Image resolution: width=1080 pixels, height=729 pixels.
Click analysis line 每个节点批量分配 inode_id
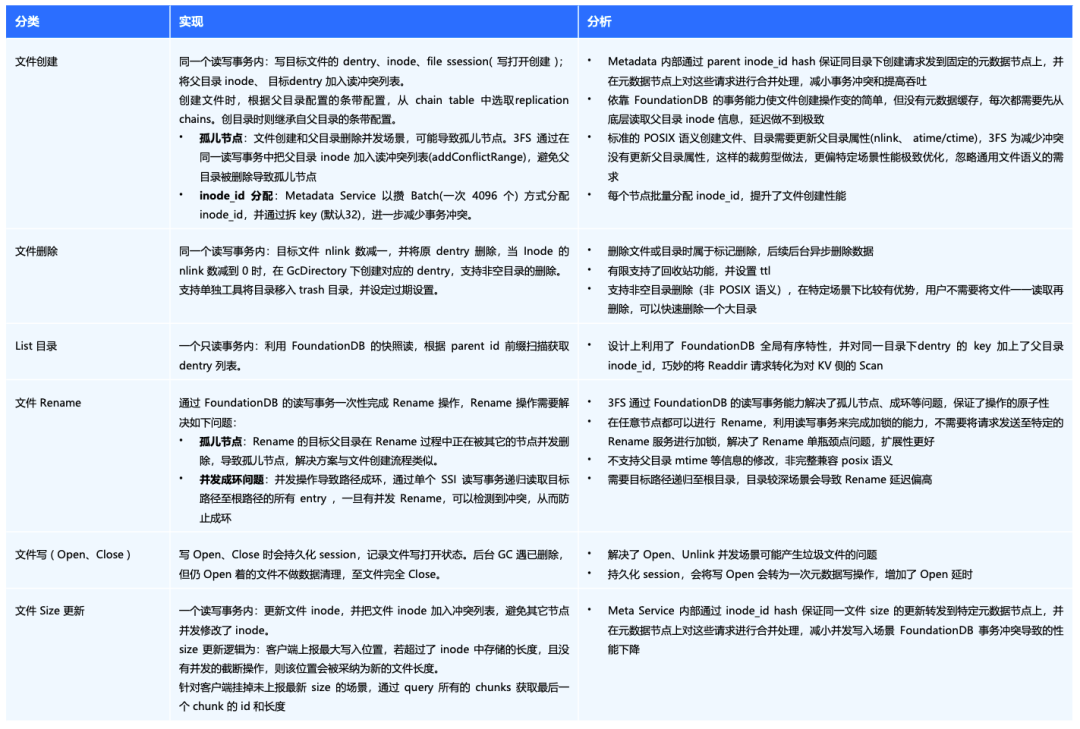click(727, 196)
